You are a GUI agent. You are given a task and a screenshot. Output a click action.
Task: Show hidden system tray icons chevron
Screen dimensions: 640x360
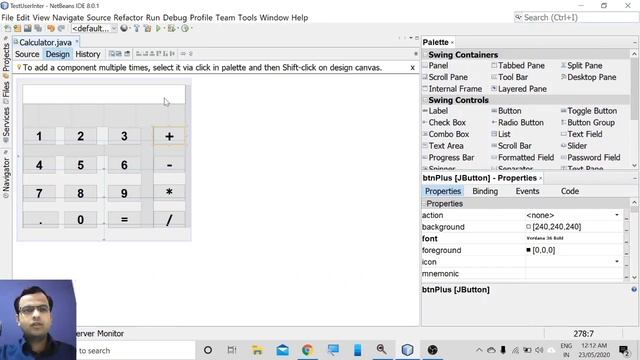pos(479,350)
